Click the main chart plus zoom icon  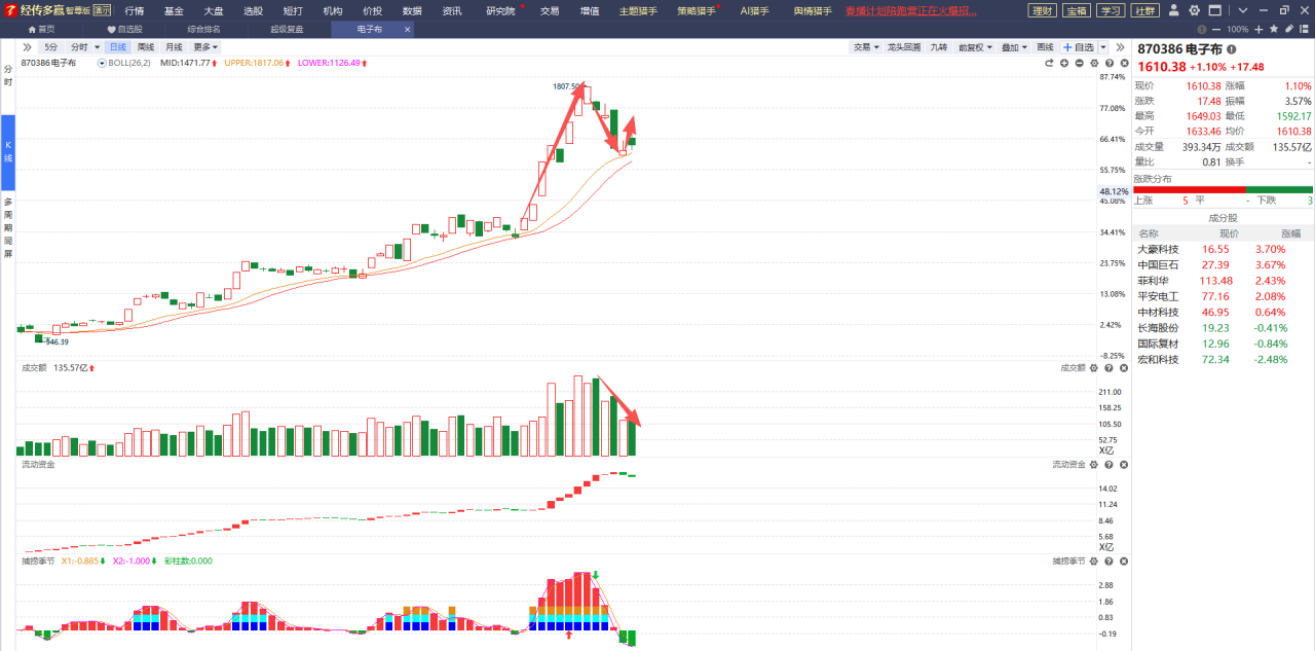point(1064,63)
